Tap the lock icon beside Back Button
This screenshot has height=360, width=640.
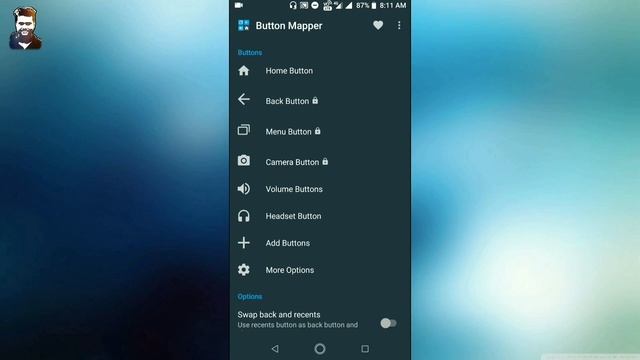coord(315,100)
